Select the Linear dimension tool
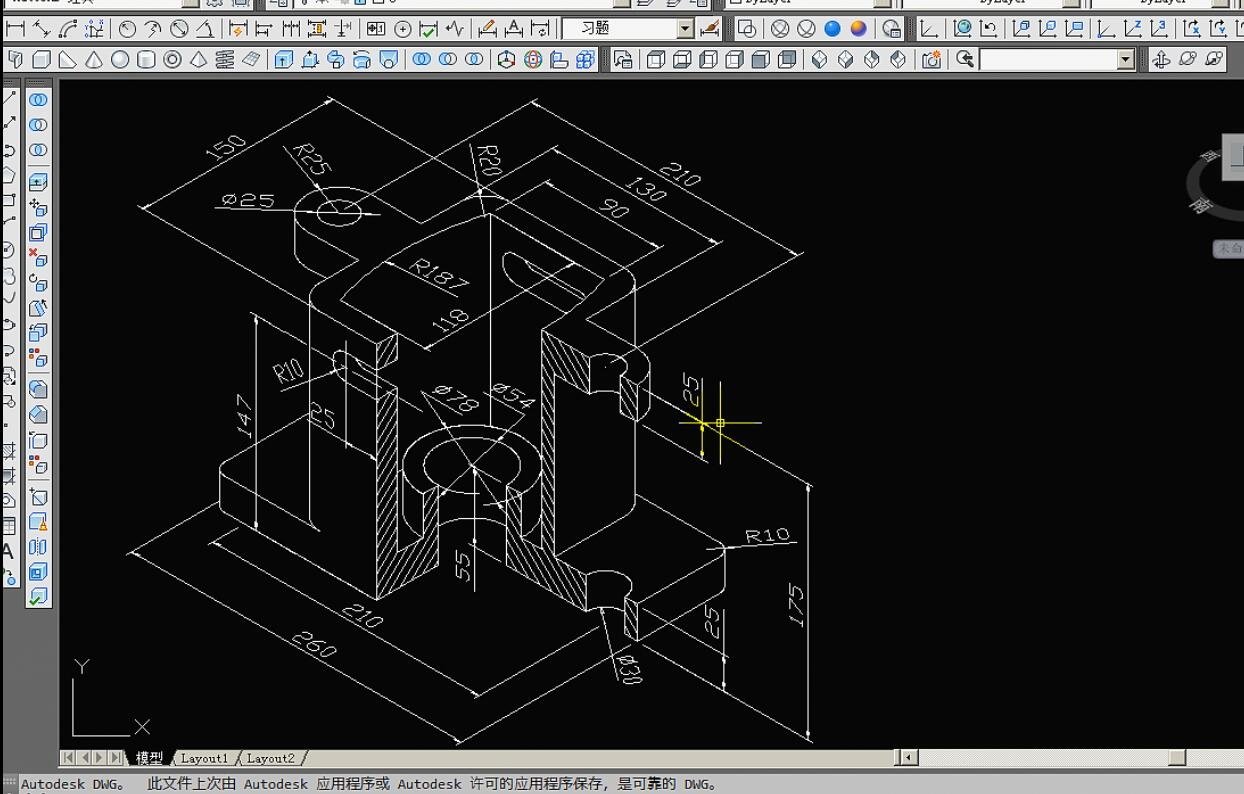The height and width of the screenshot is (794, 1244). 16,29
